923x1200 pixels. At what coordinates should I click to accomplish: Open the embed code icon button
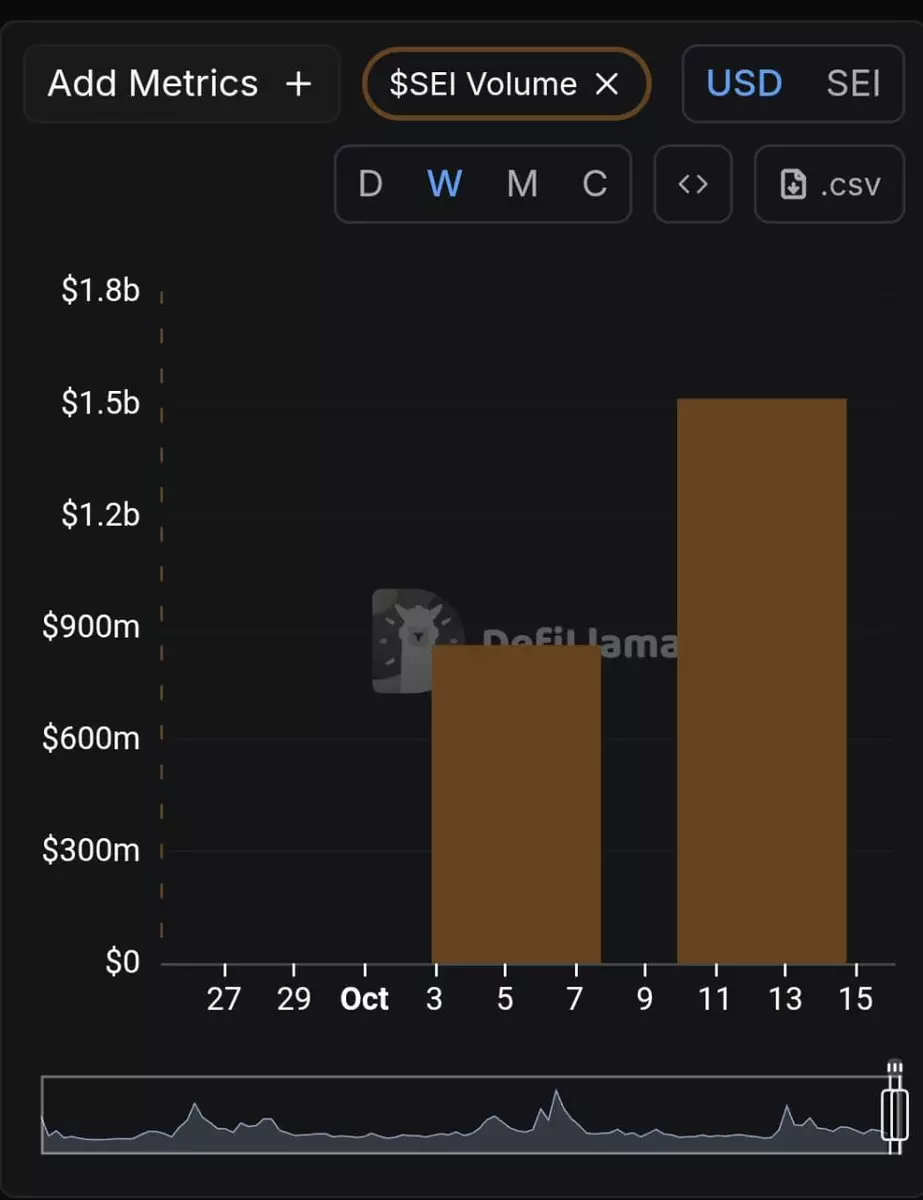pos(693,184)
